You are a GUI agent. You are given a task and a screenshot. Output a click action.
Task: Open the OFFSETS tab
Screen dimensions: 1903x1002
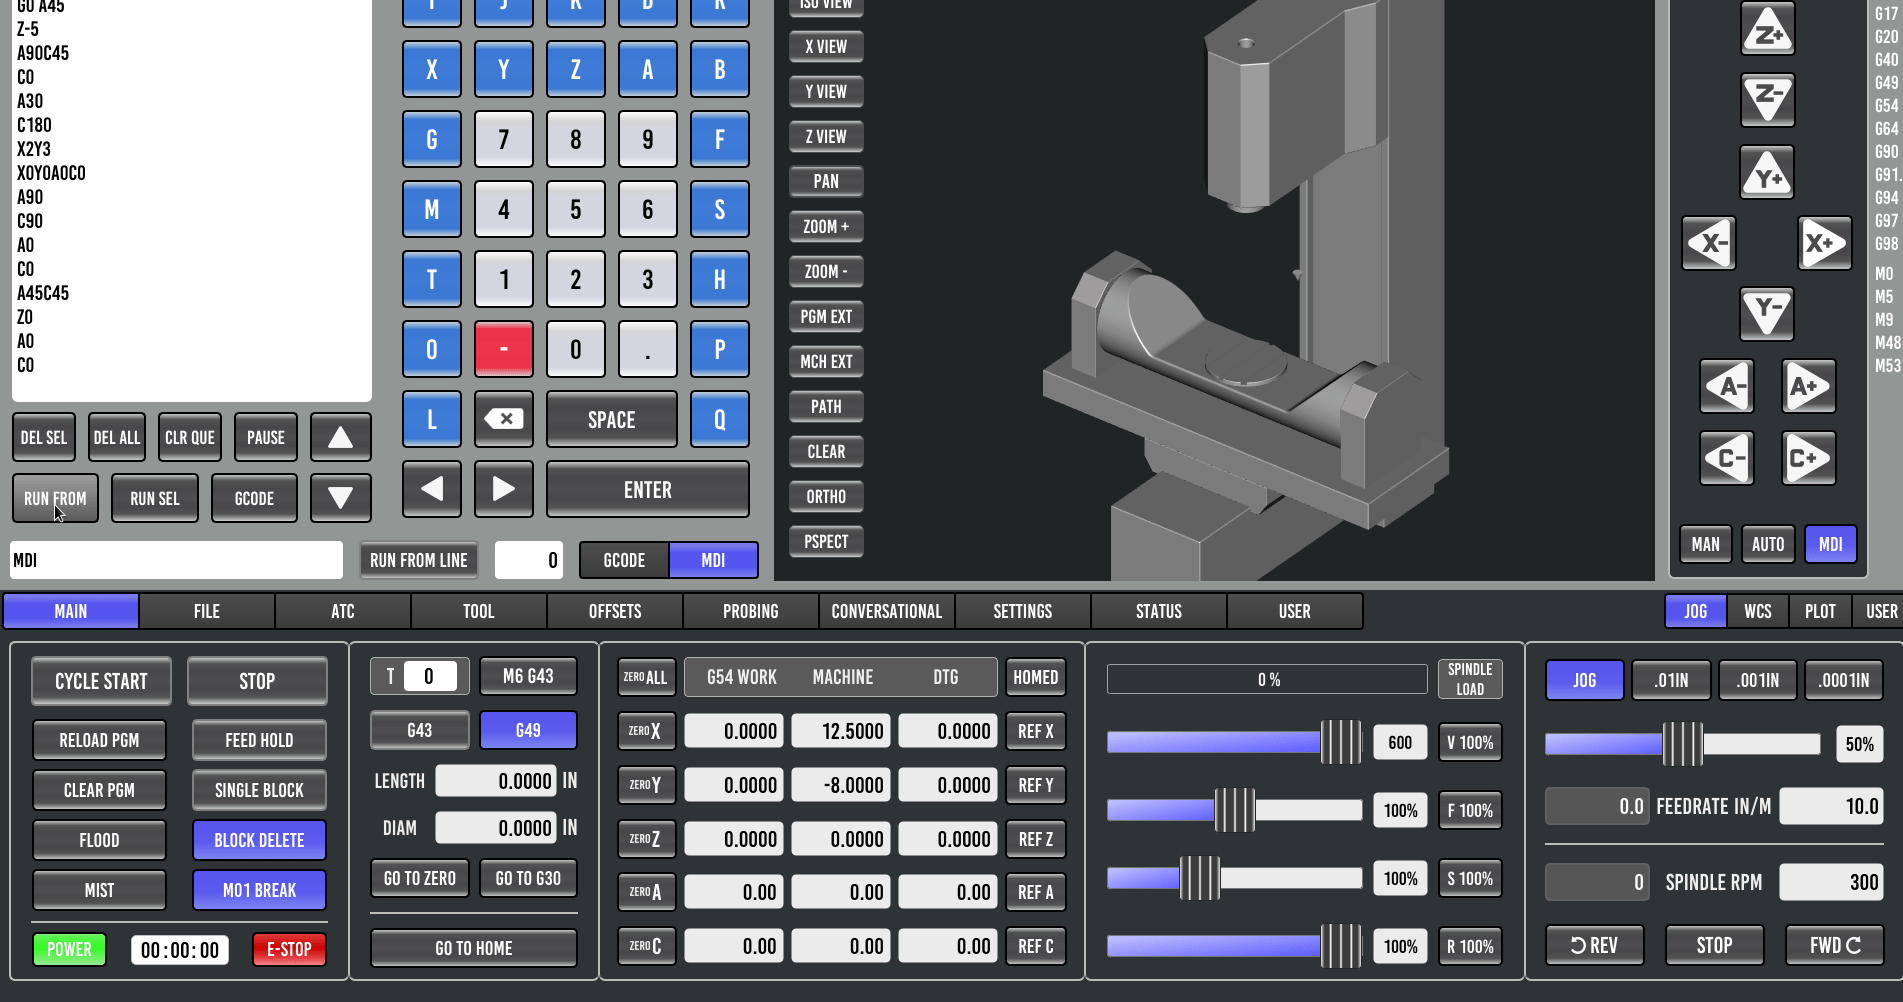click(615, 611)
